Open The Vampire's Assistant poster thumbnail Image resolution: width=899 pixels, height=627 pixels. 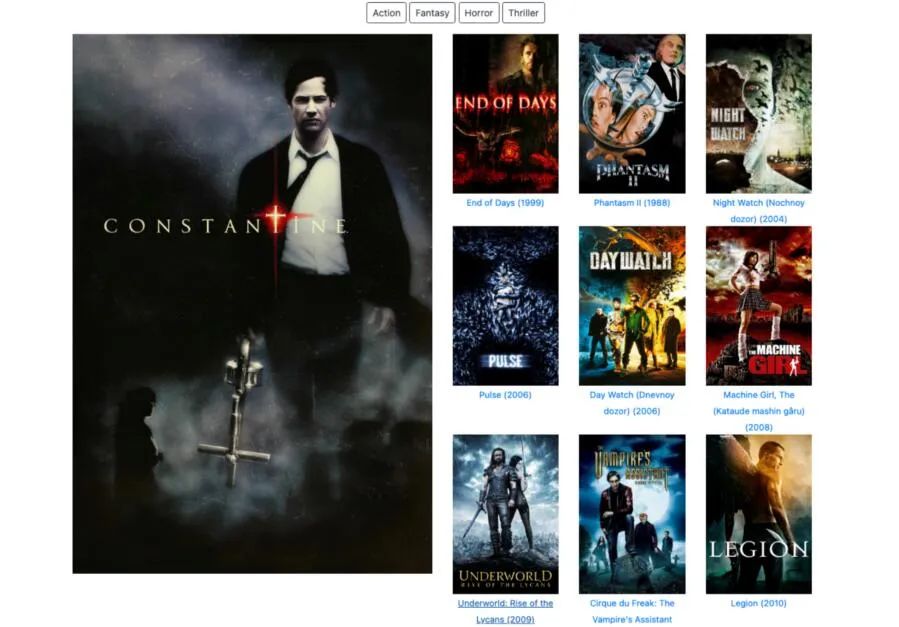632,514
